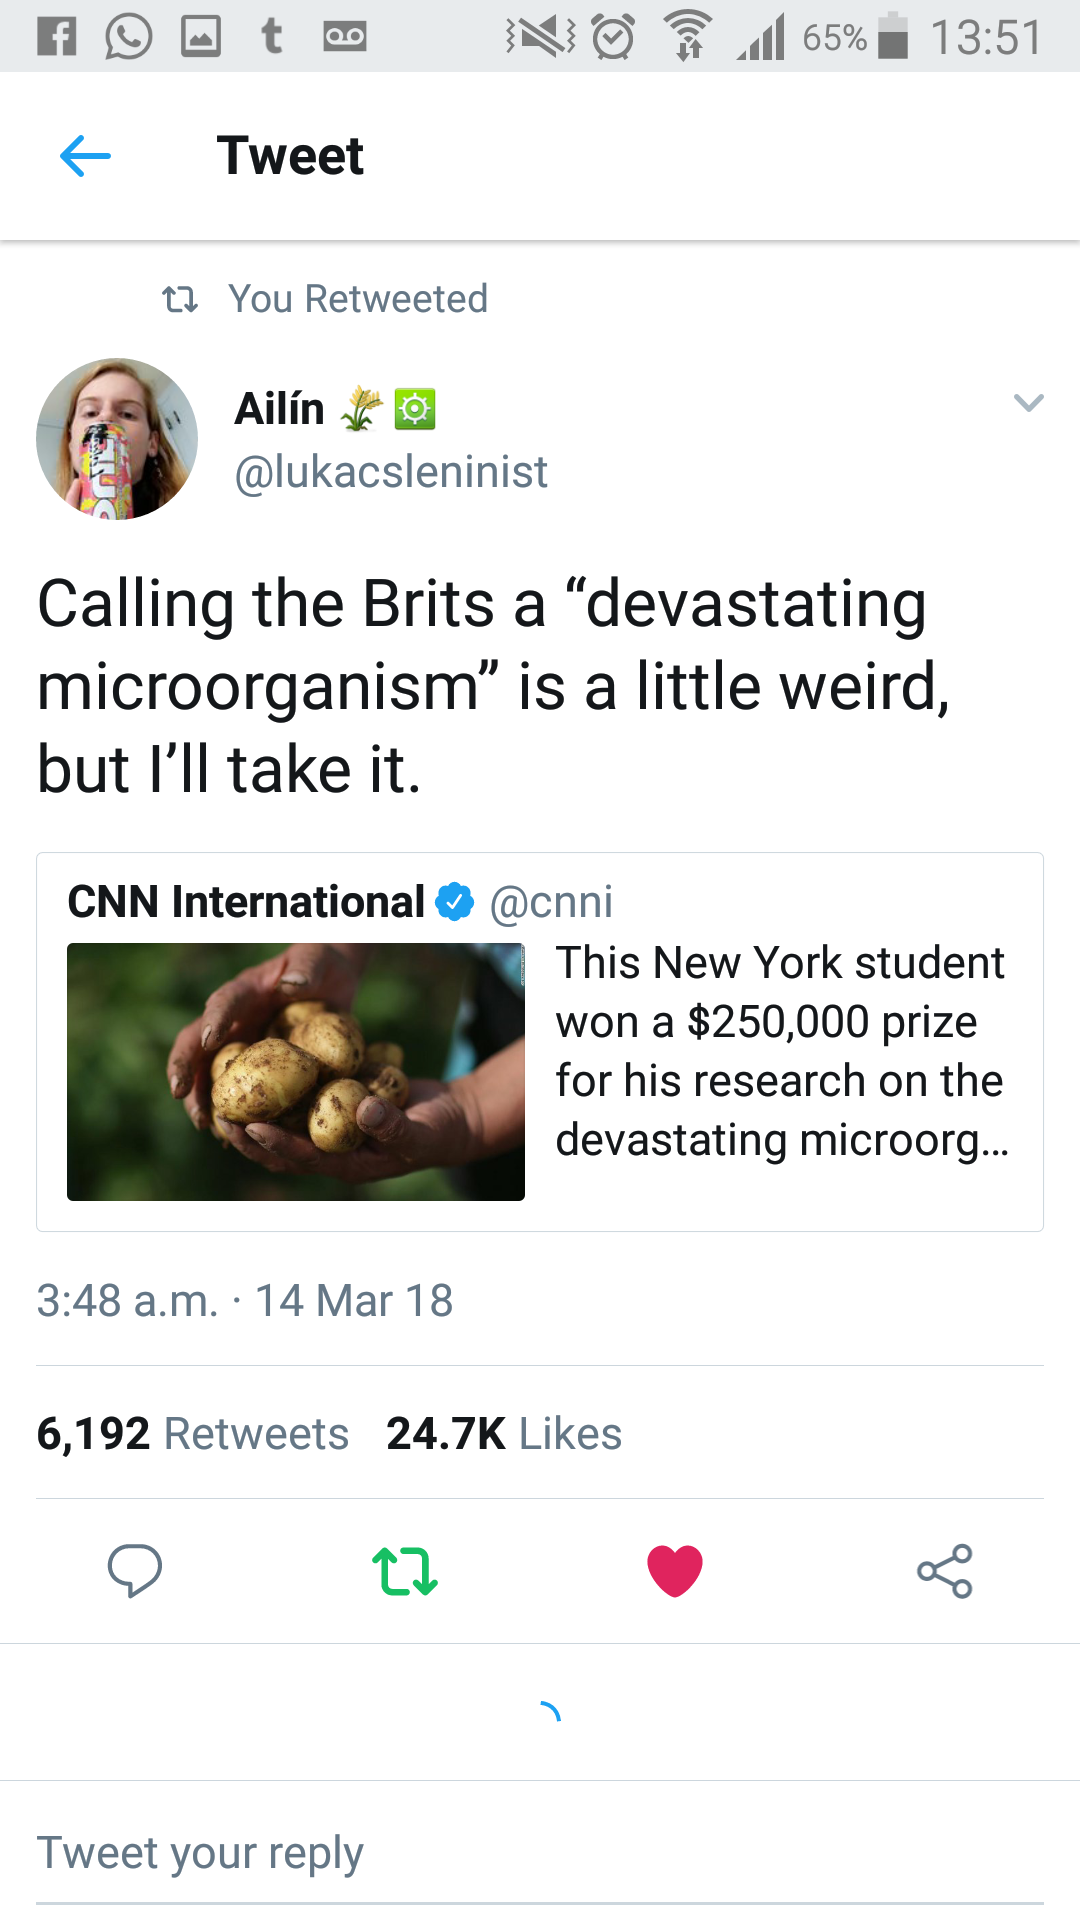Open Ailín's profile picture
This screenshot has height=1920, width=1080.
pyautogui.click(x=117, y=439)
